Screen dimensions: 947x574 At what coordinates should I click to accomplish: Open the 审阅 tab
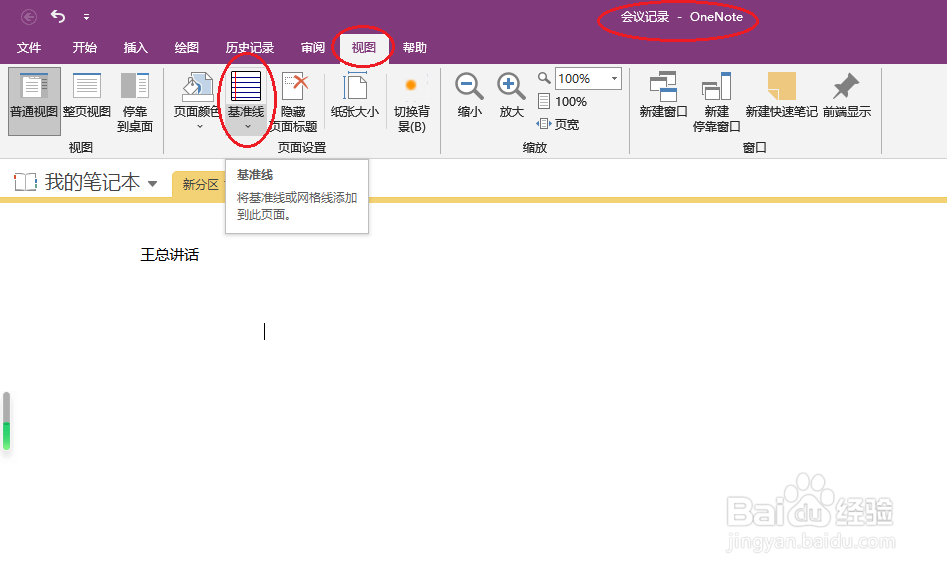[313, 48]
